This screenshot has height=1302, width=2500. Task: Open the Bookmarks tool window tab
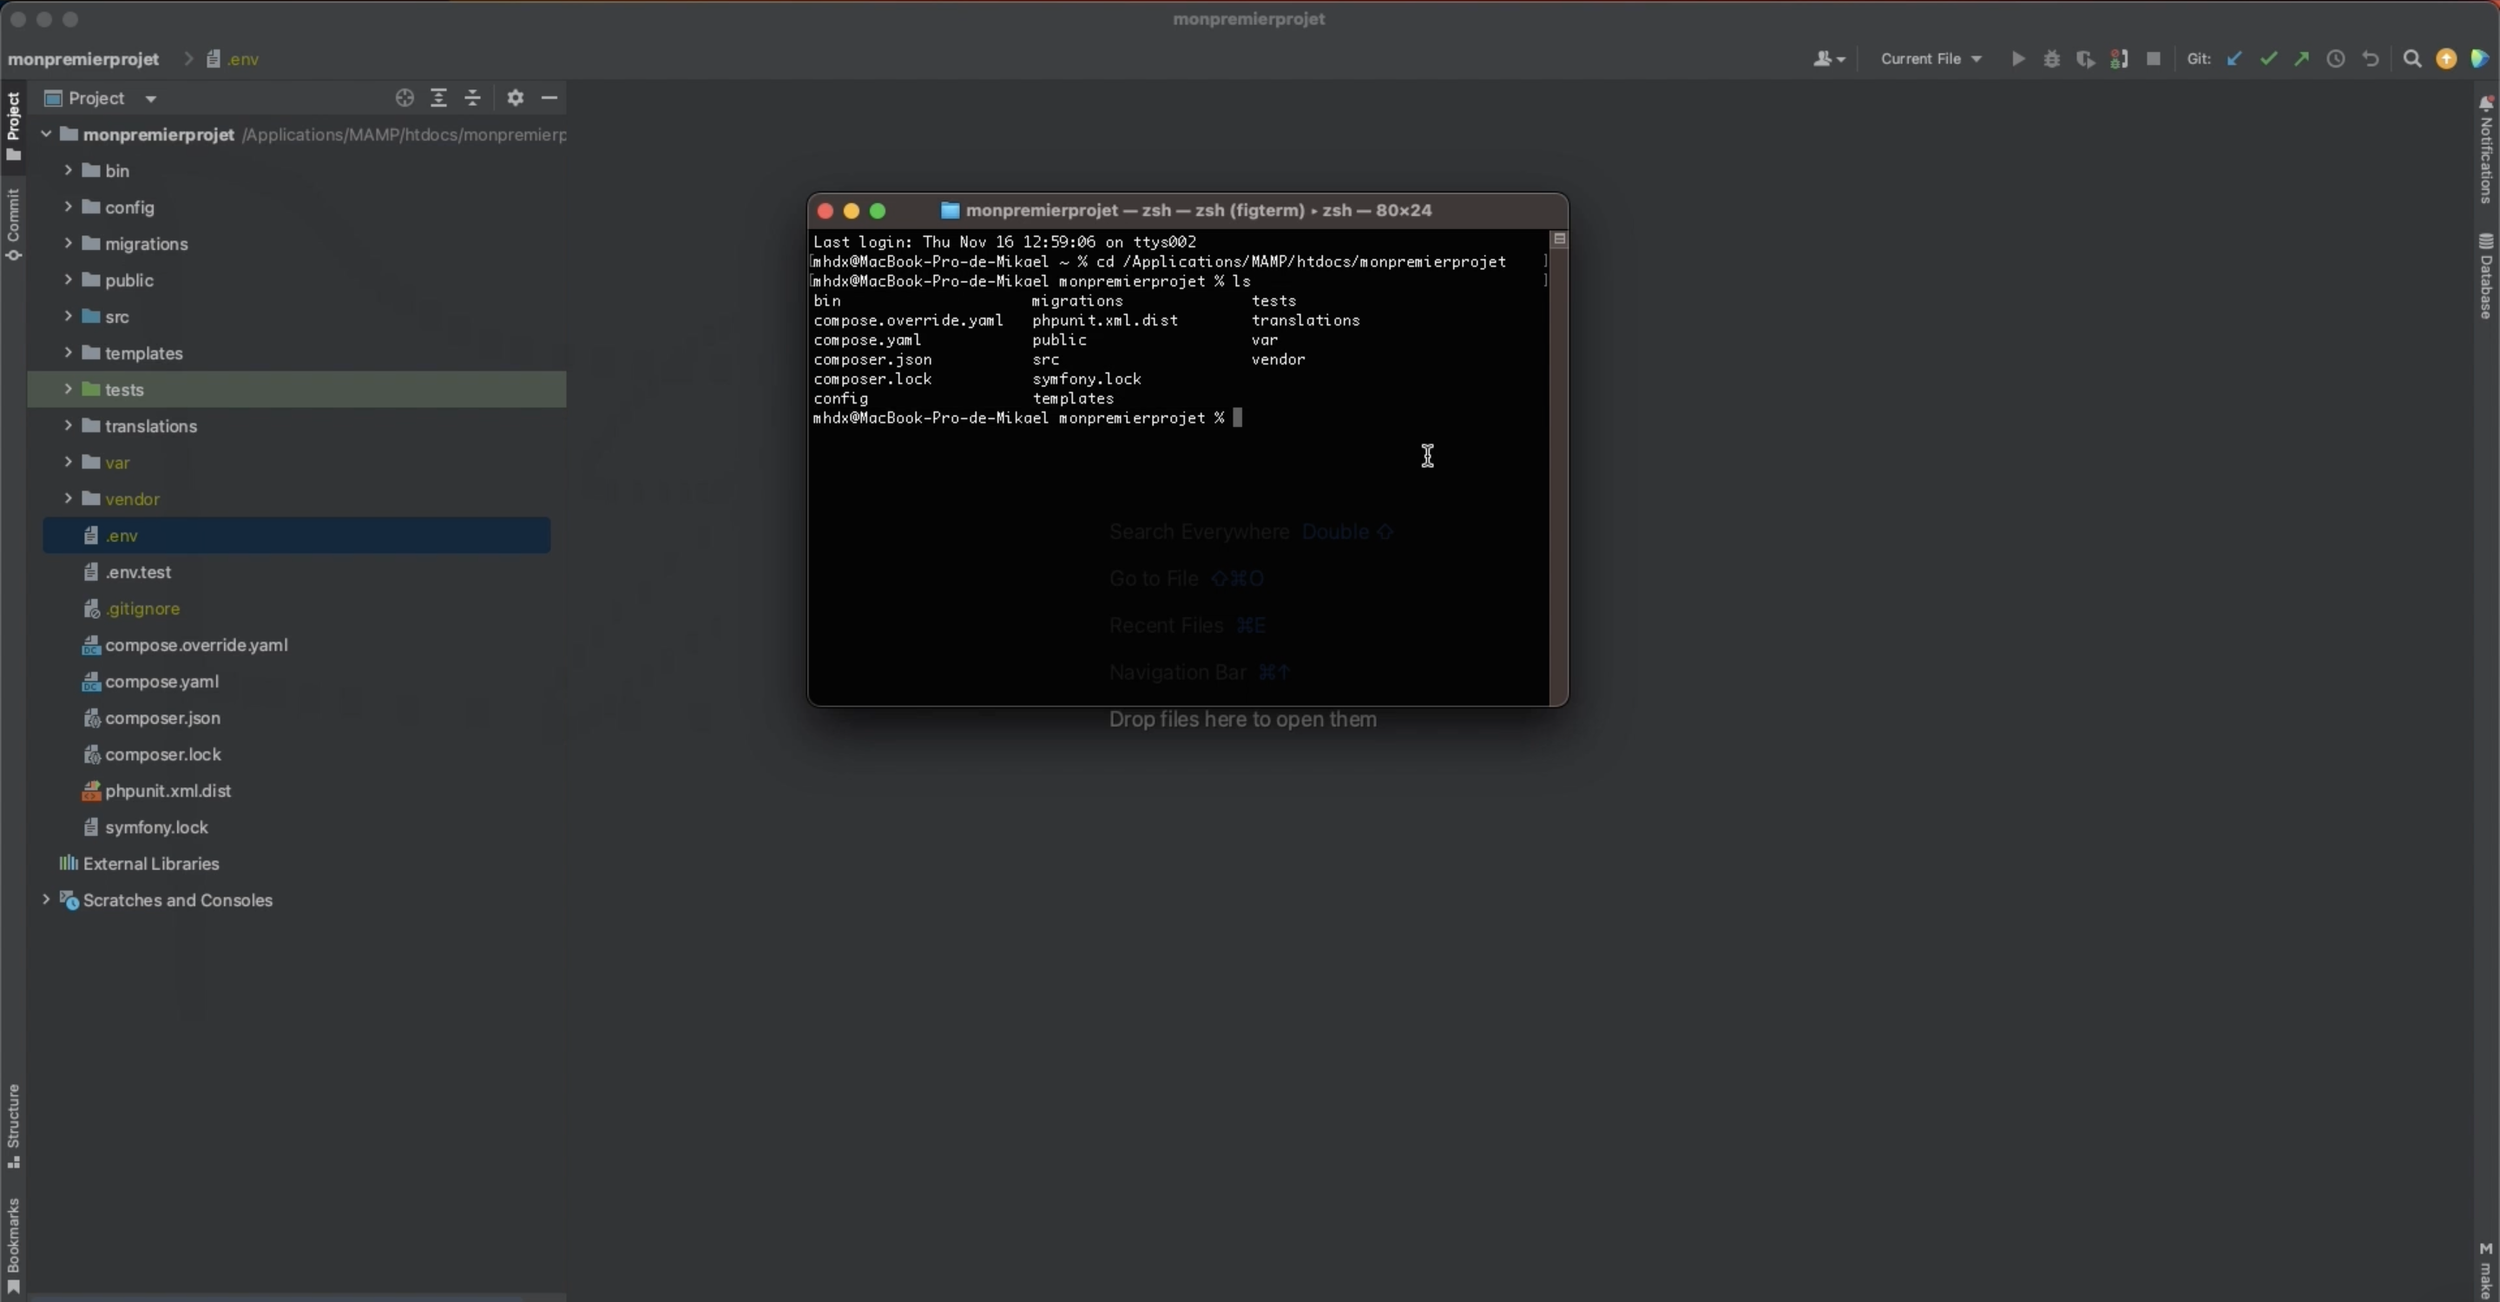[x=13, y=1245]
